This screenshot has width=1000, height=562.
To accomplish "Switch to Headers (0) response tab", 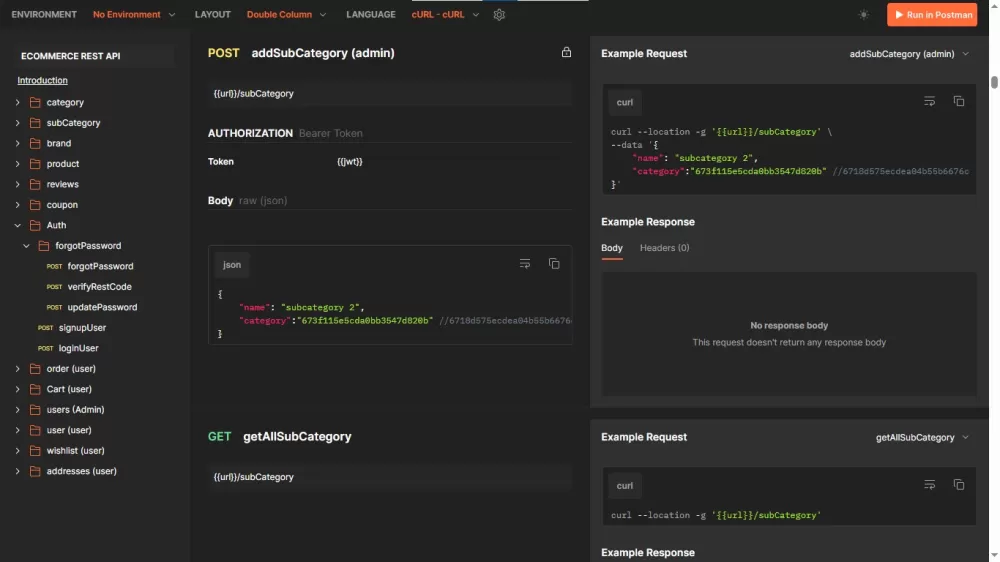I will pos(664,248).
